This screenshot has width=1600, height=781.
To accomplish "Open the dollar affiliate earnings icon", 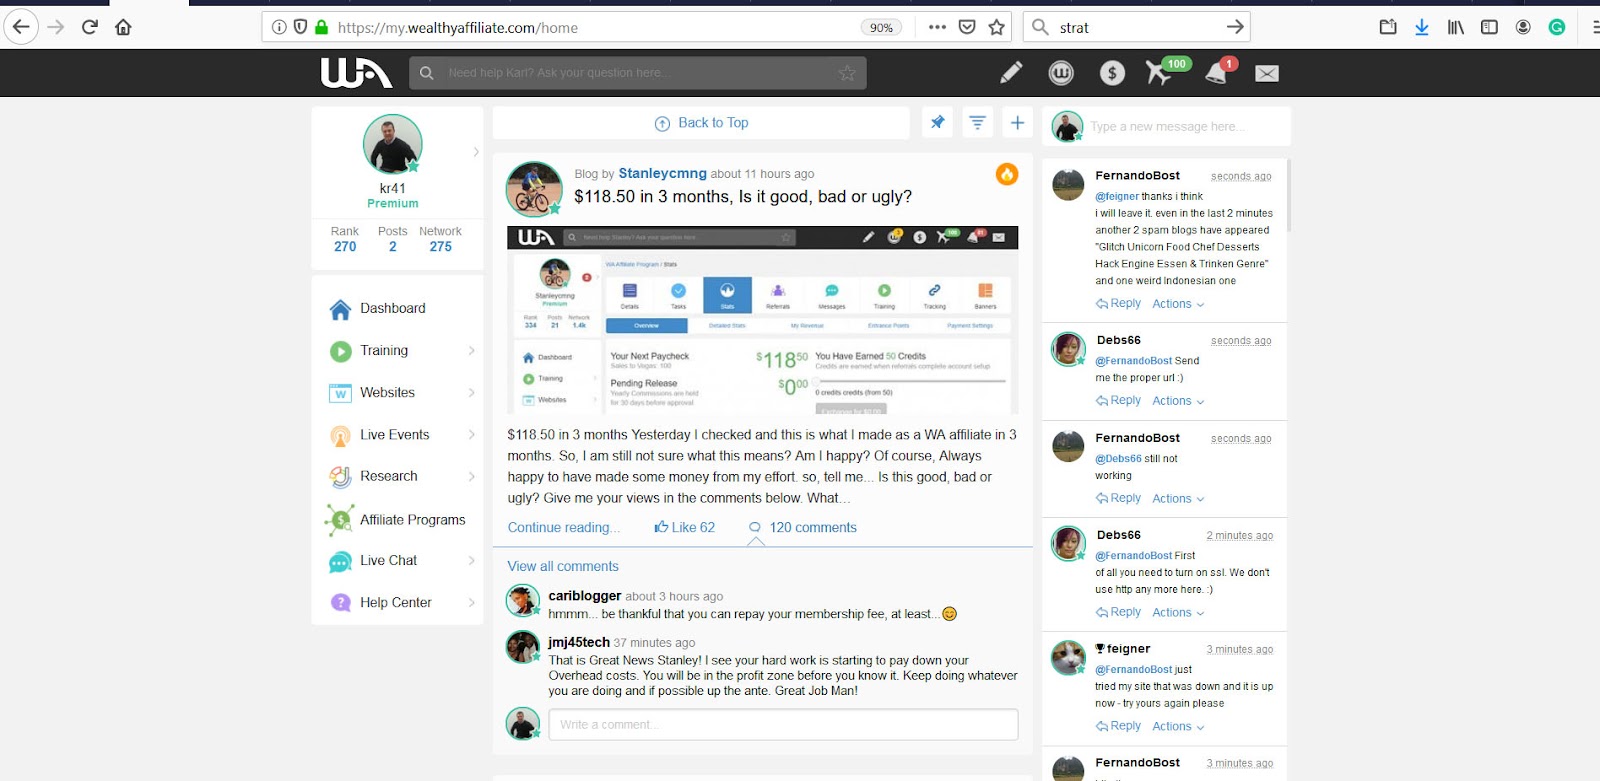I will pyautogui.click(x=1112, y=73).
